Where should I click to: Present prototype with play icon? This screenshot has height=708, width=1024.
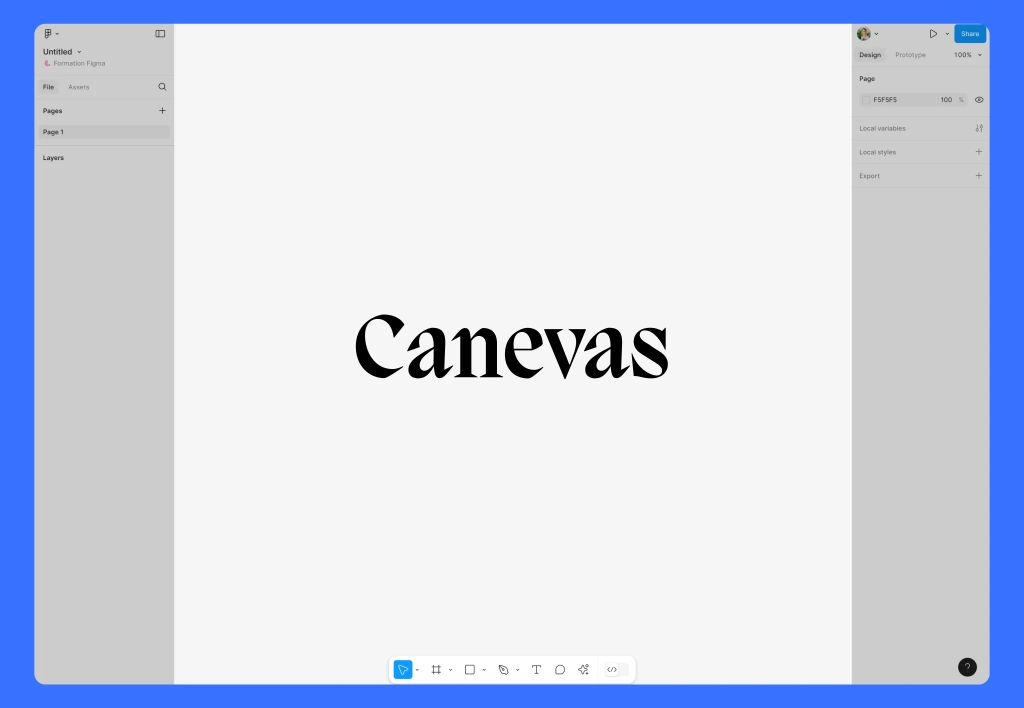point(933,33)
